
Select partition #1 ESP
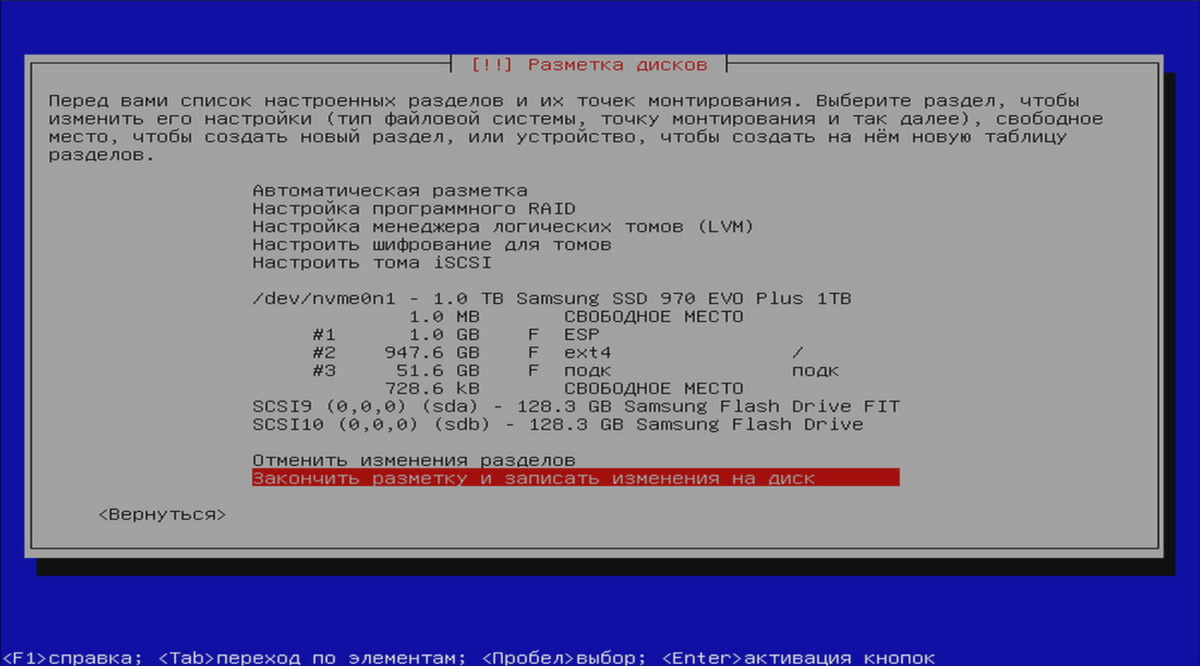576,334
